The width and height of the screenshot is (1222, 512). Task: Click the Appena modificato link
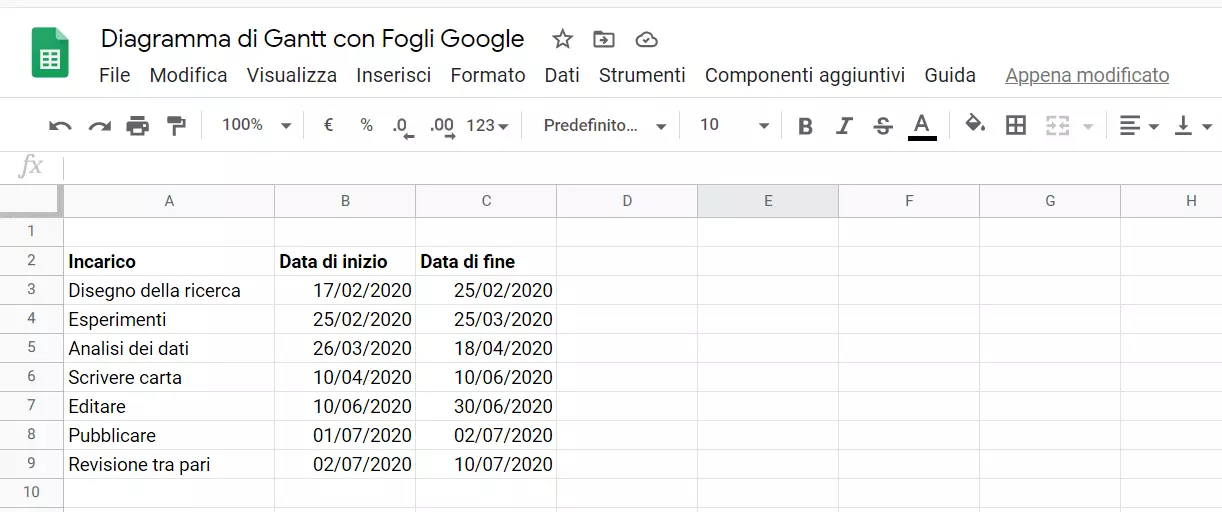[x=1087, y=75]
